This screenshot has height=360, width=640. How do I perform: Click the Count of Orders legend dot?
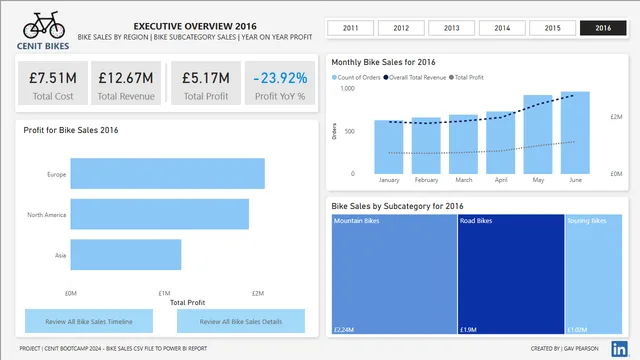(x=334, y=78)
